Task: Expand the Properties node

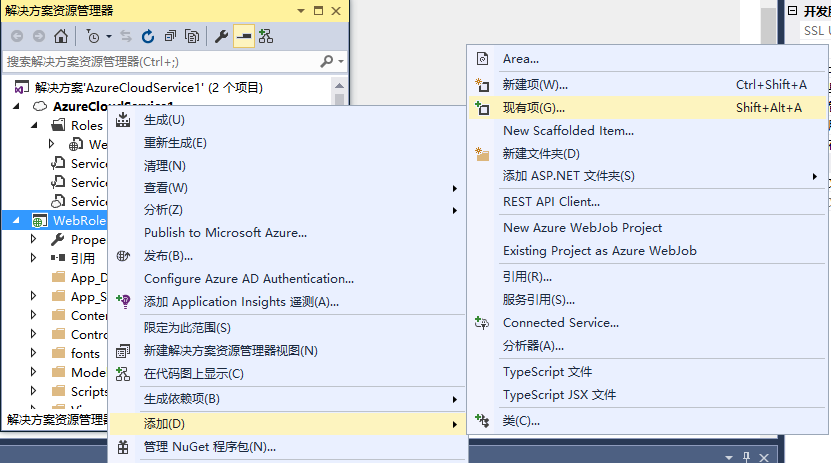Action: pyautogui.click(x=33, y=239)
